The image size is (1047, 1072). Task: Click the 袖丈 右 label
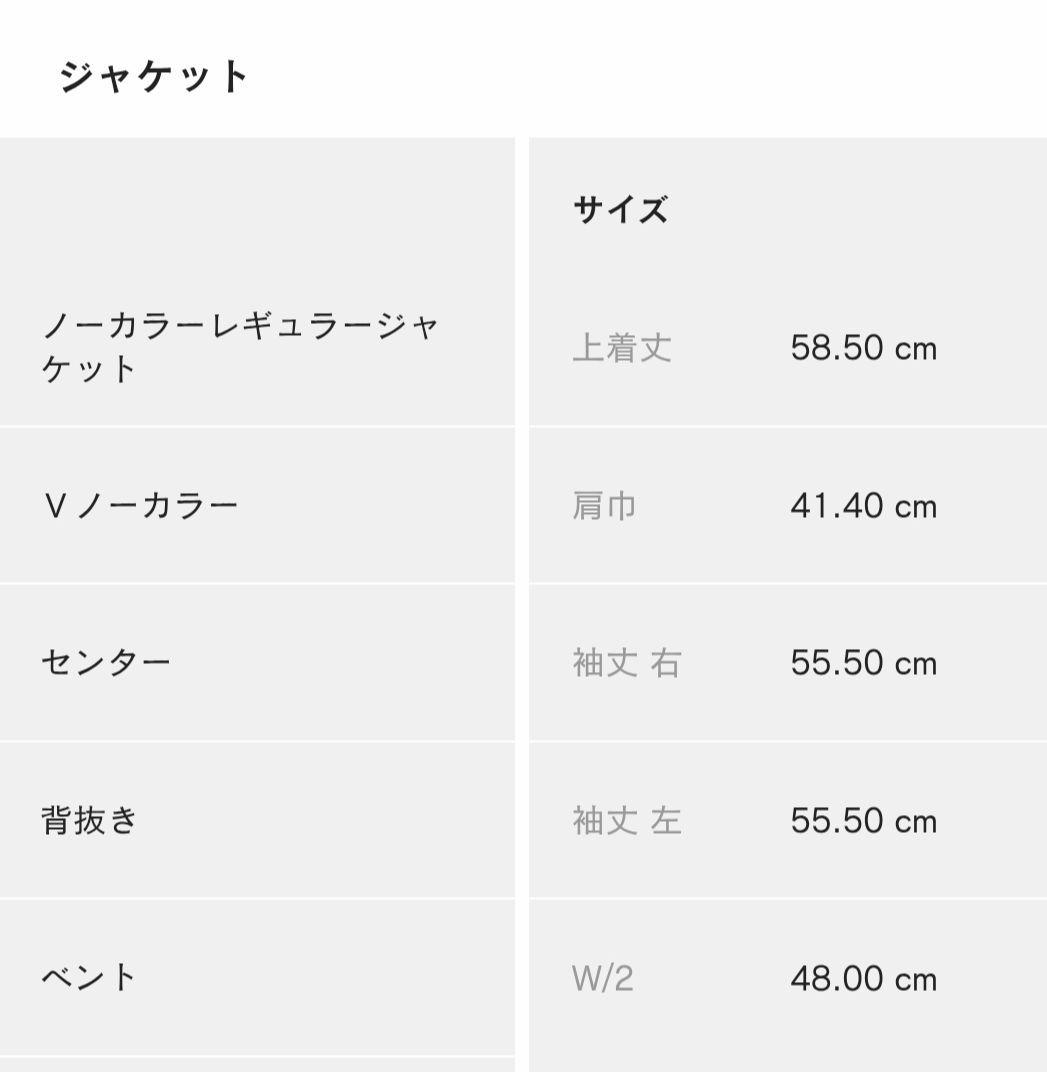pyautogui.click(x=626, y=663)
